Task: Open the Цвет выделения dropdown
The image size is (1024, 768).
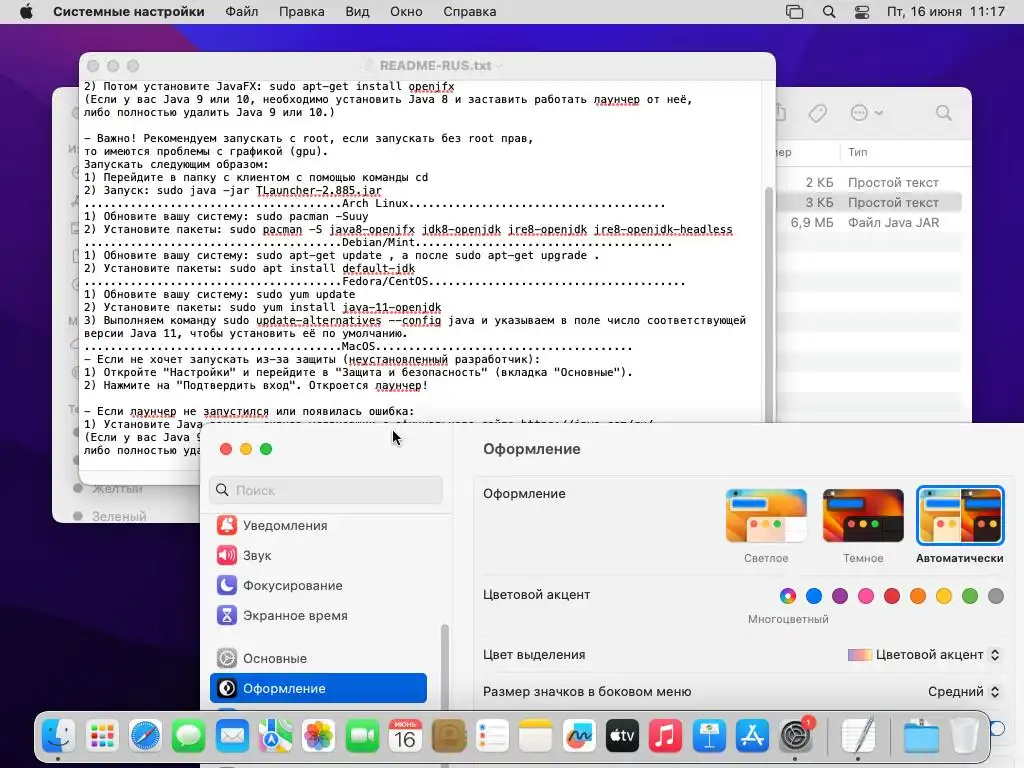Action: [924, 654]
